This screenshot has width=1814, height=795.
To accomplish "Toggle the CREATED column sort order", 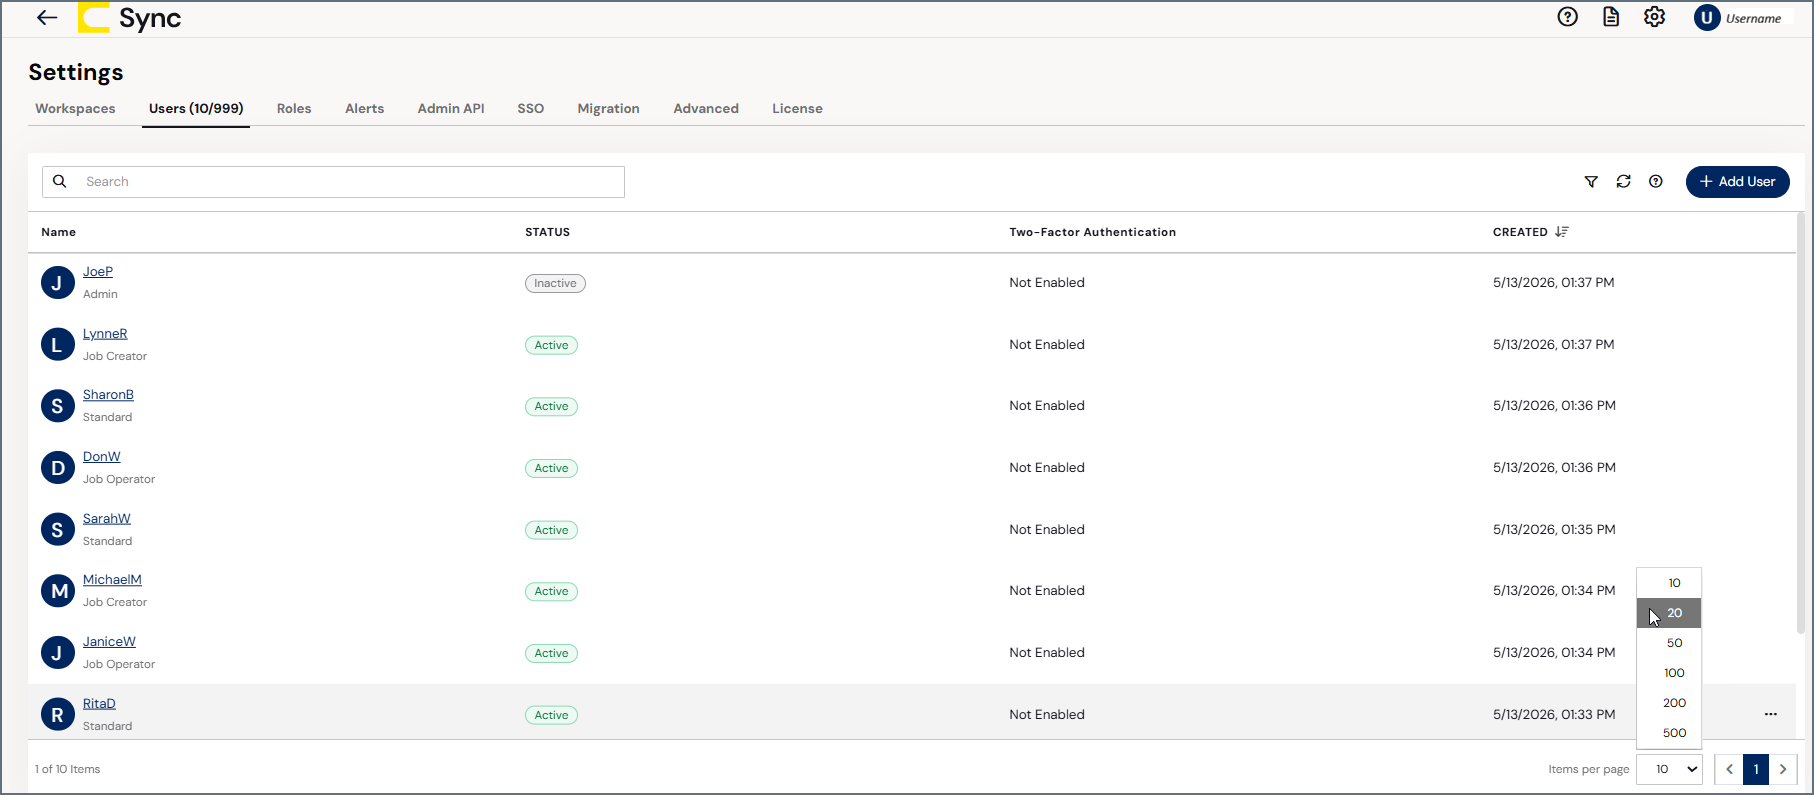I will pos(1562,232).
